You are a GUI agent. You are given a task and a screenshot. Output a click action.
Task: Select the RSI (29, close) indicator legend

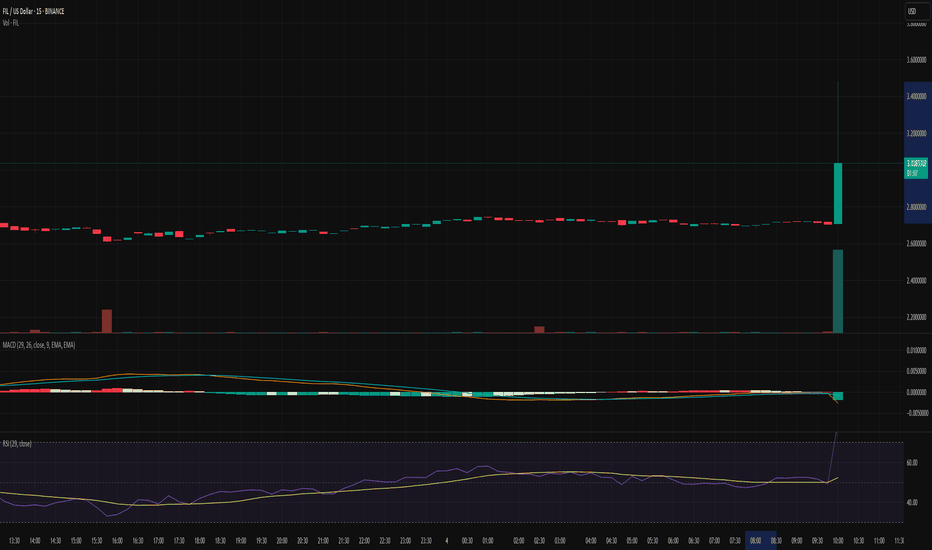(x=17, y=444)
